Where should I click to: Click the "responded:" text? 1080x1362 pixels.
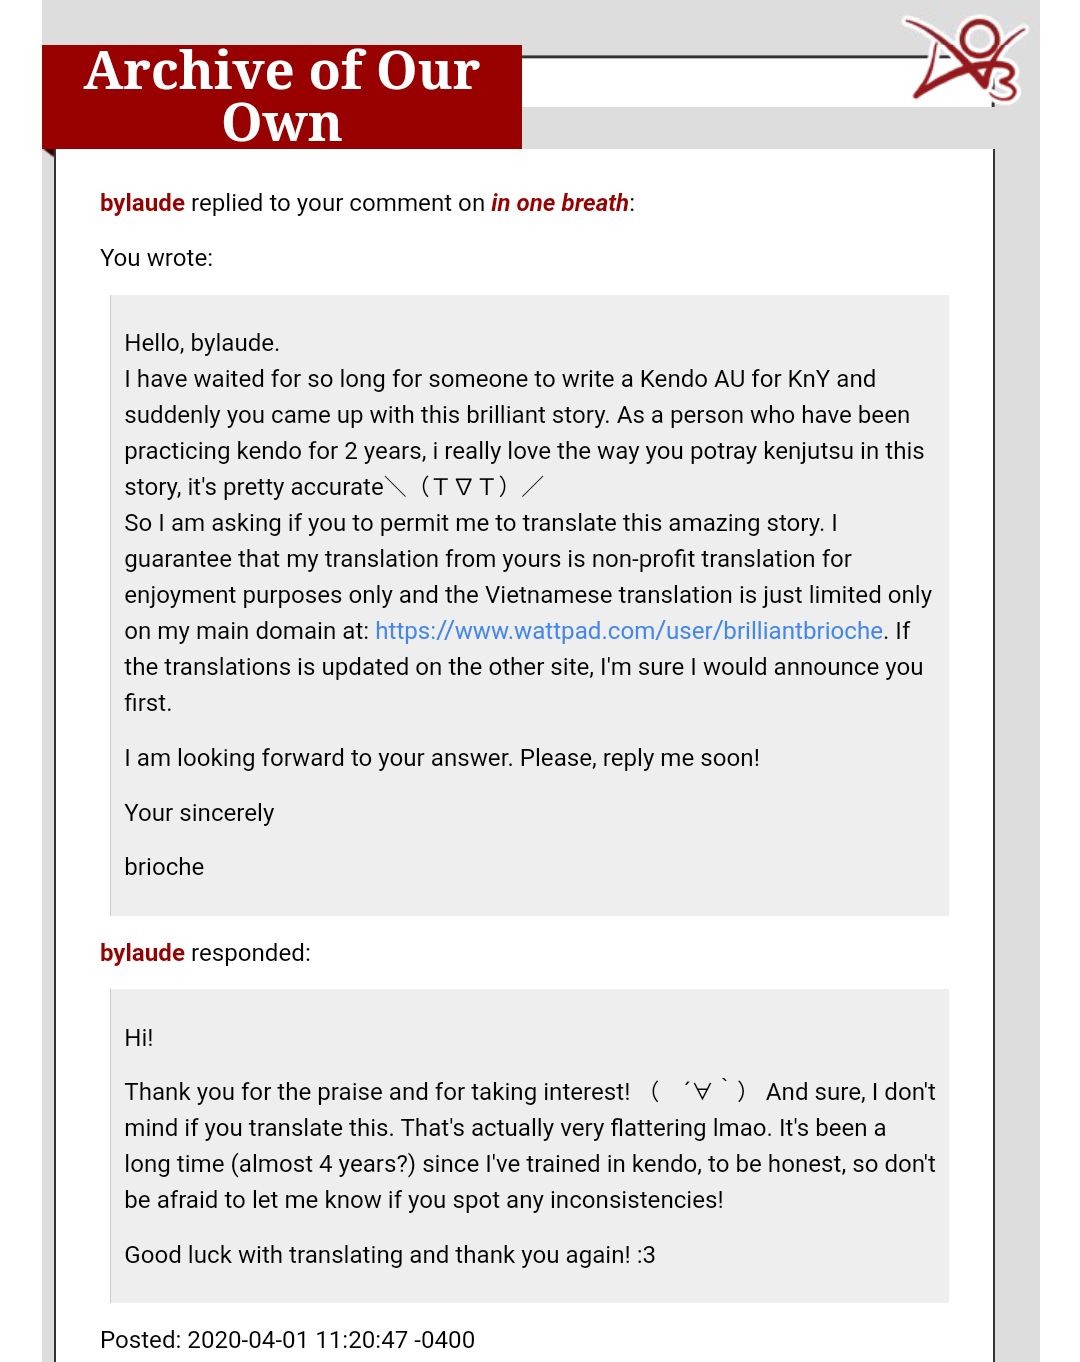tap(250, 953)
